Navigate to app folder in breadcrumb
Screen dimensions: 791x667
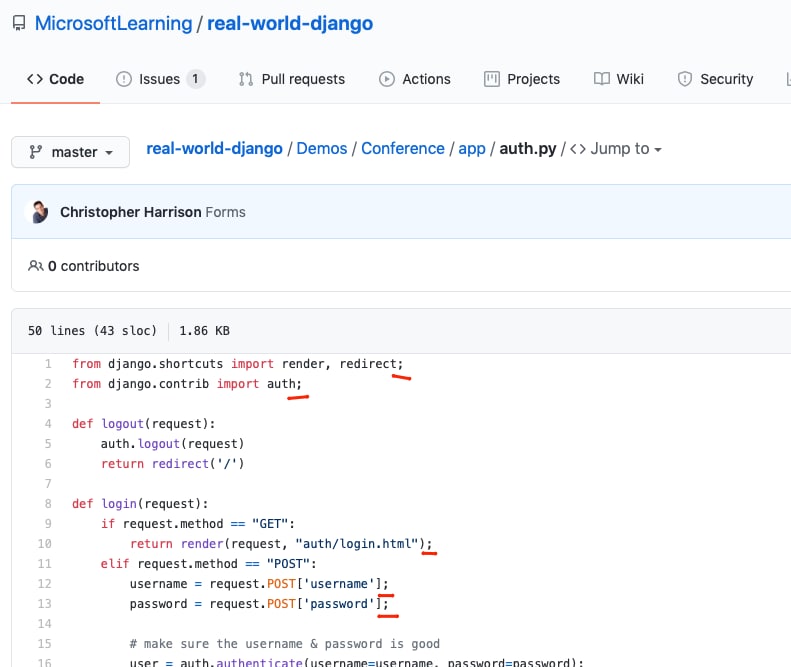[x=472, y=149]
